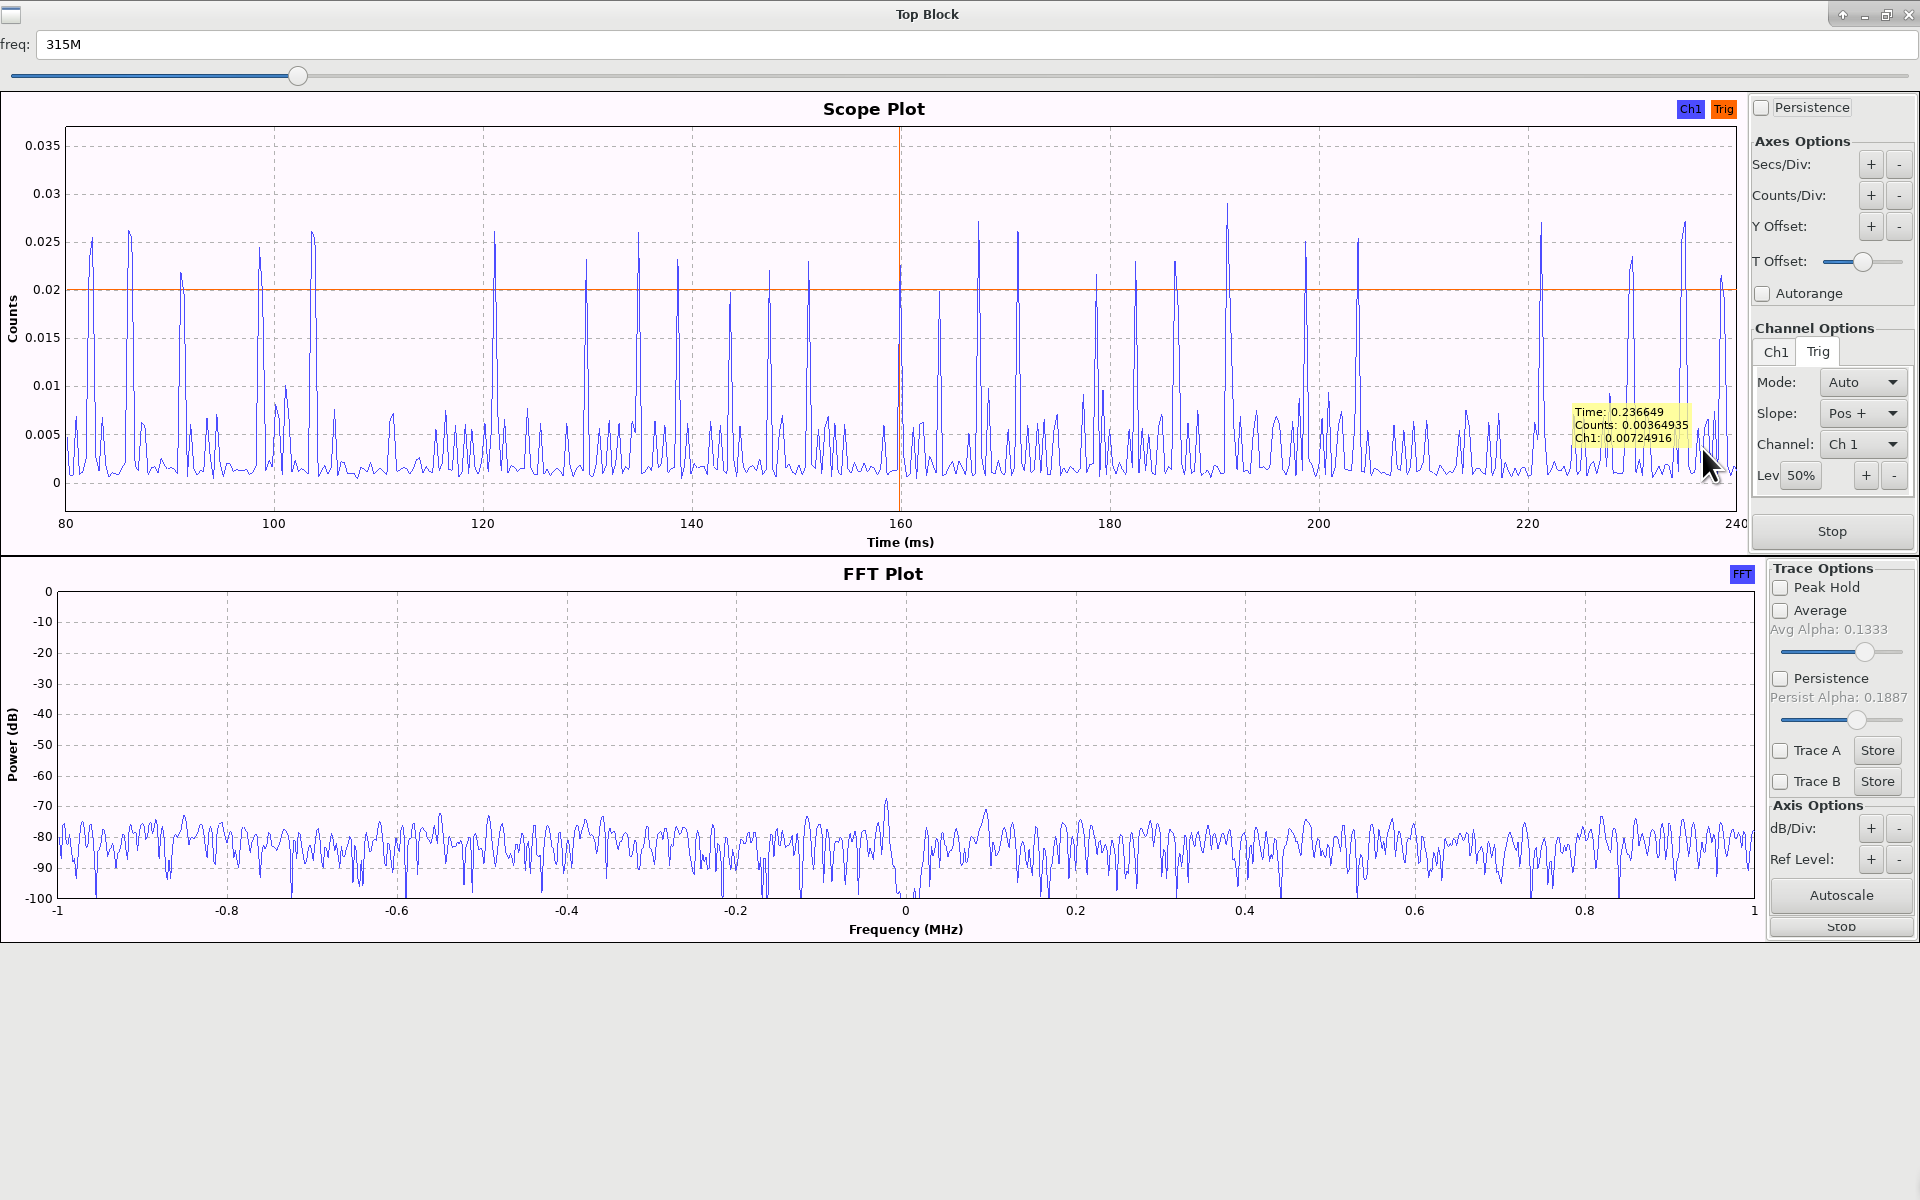Viewport: 1920px width, 1200px height.
Task: Click the Persist Alpha slider handle
Action: pyautogui.click(x=1856, y=720)
